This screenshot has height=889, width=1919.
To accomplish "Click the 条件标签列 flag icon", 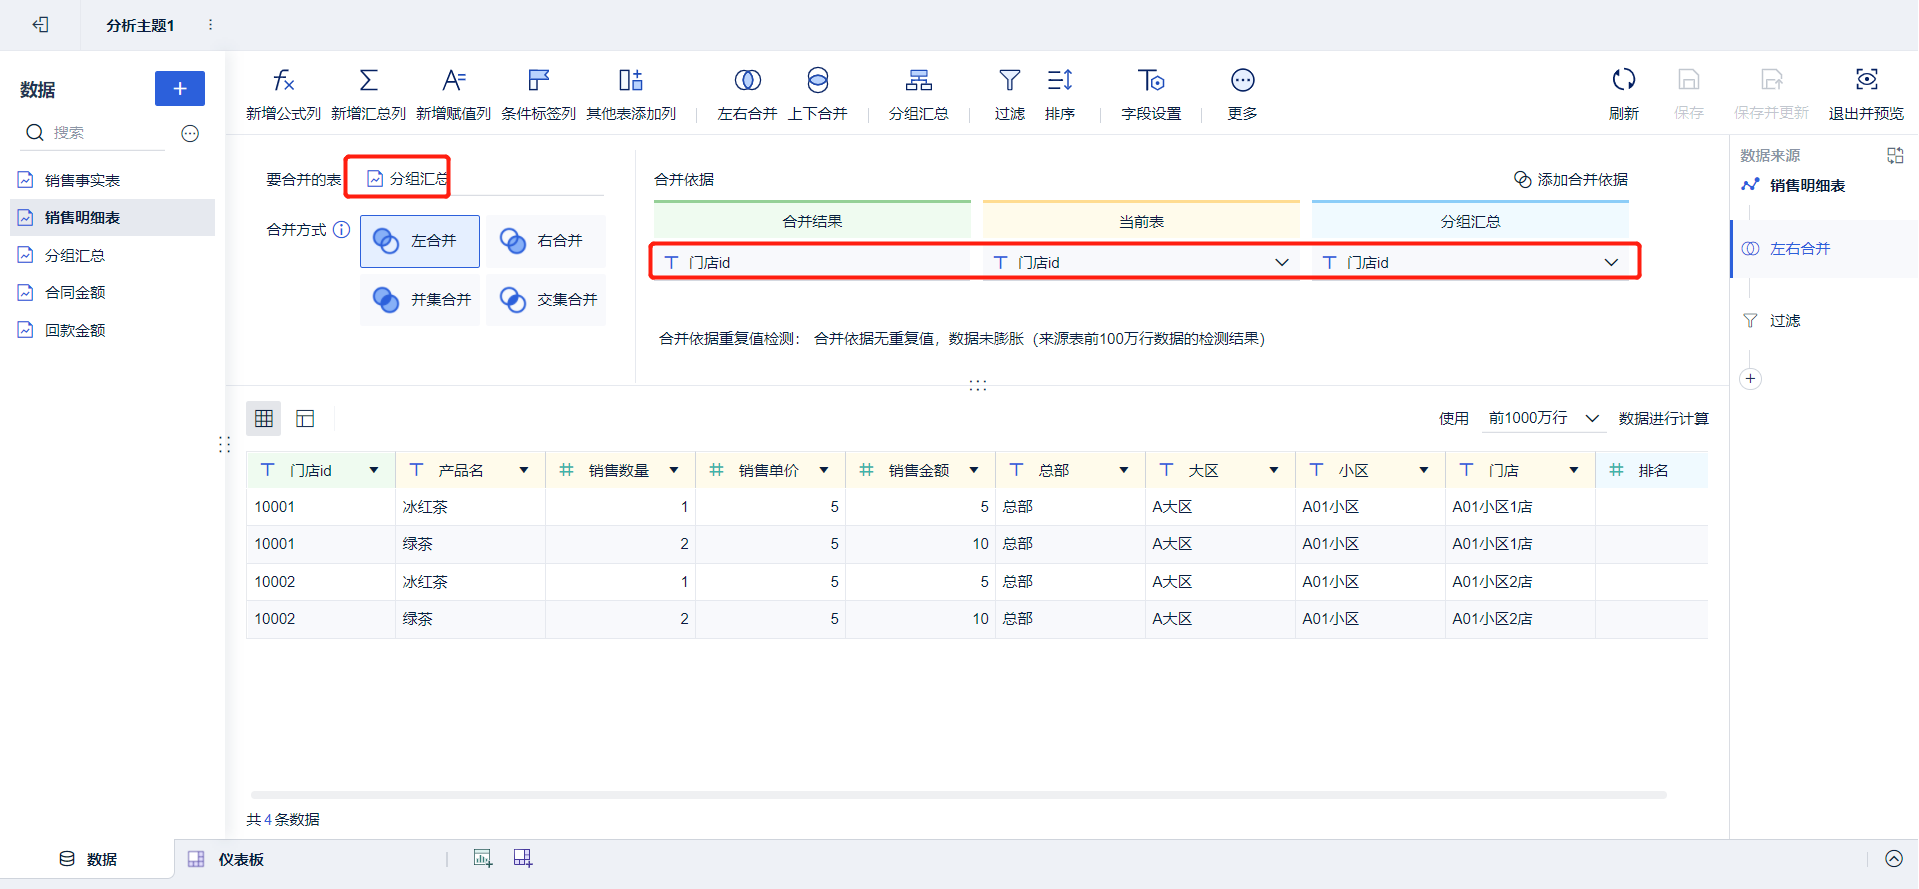I will pos(538,80).
